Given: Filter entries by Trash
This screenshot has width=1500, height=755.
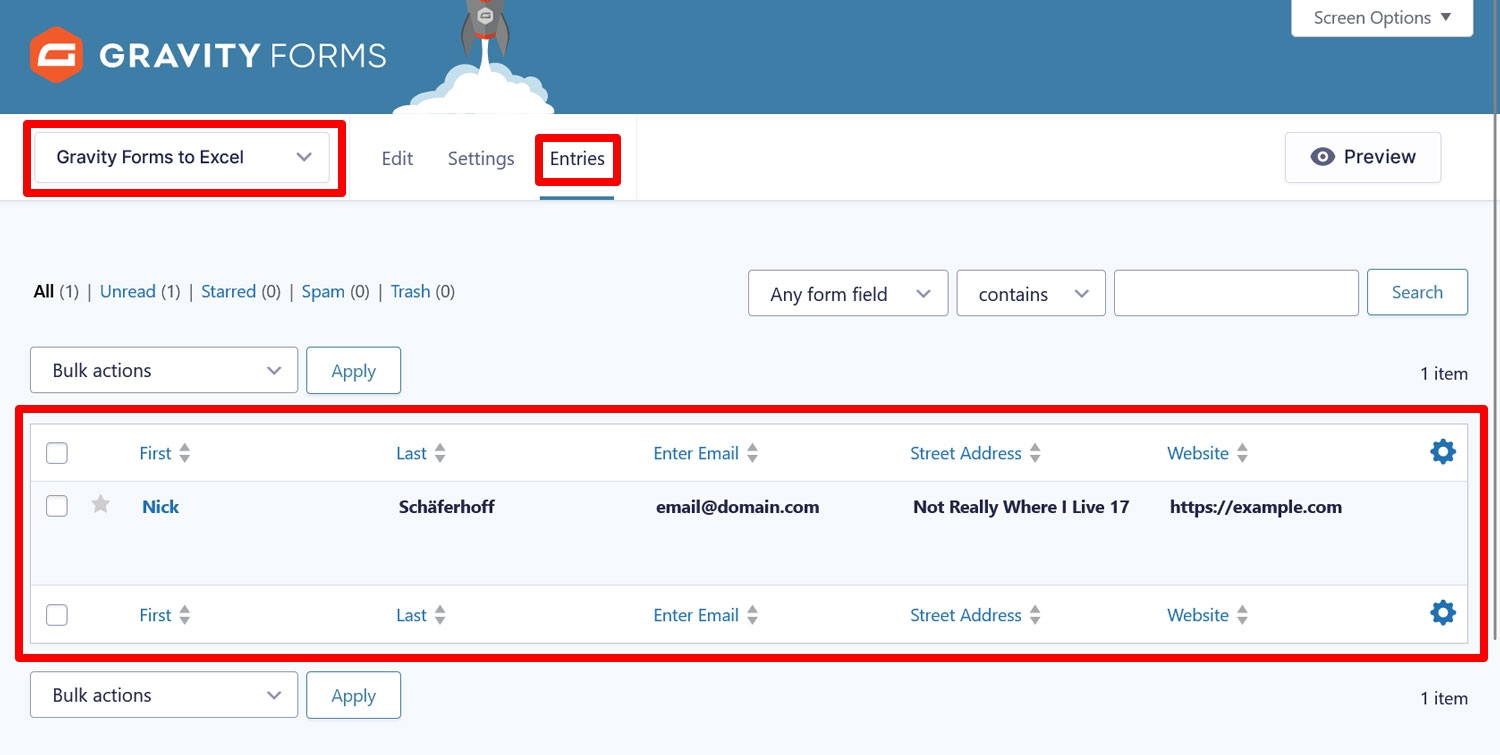Looking at the screenshot, I should coord(410,292).
